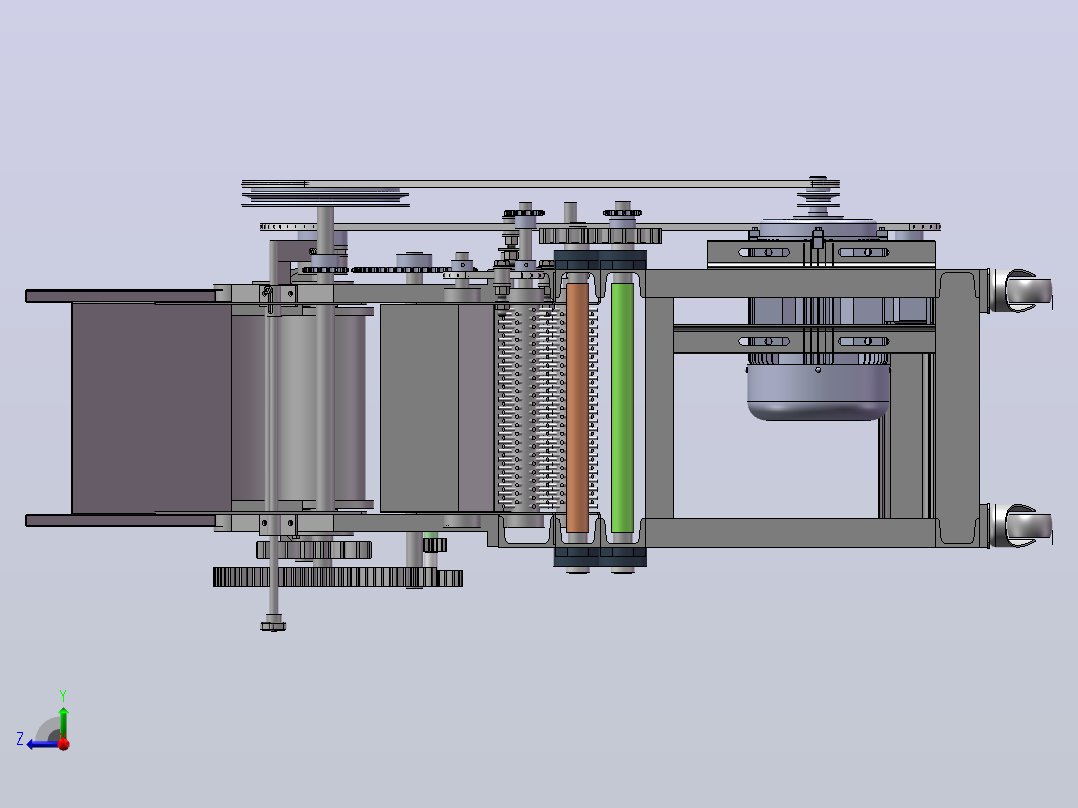Select the green roller in the model

pos(622,408)
